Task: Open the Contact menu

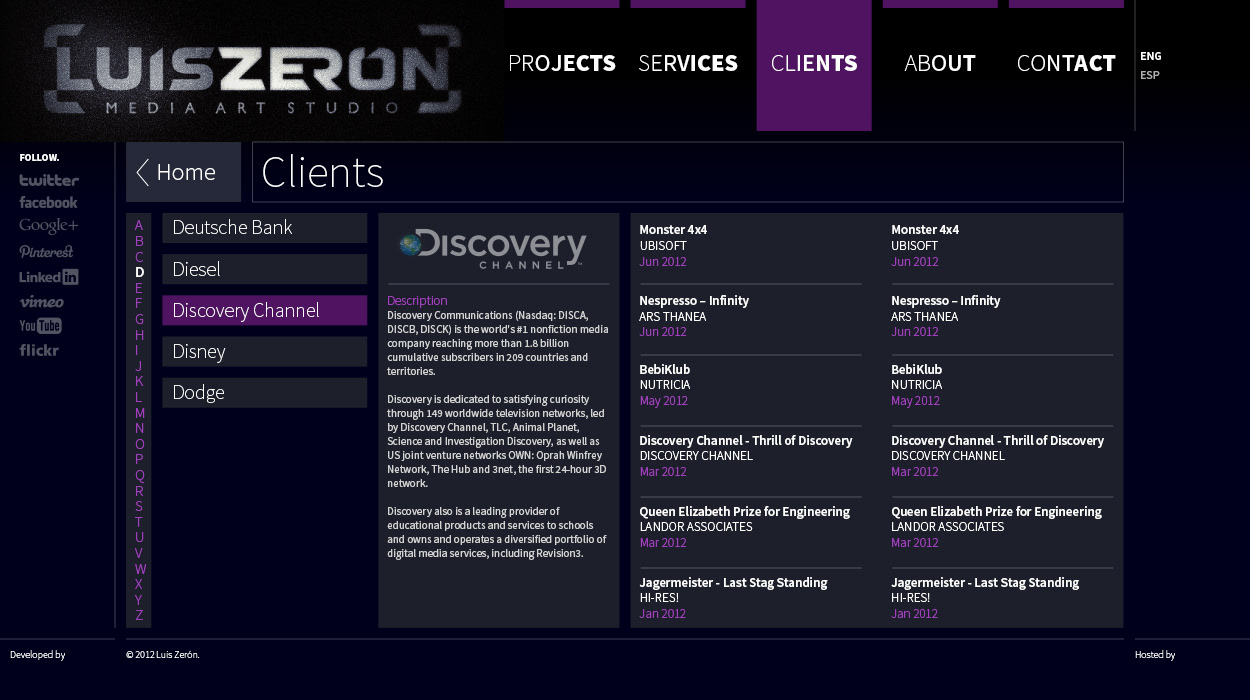Action: 1066,65
